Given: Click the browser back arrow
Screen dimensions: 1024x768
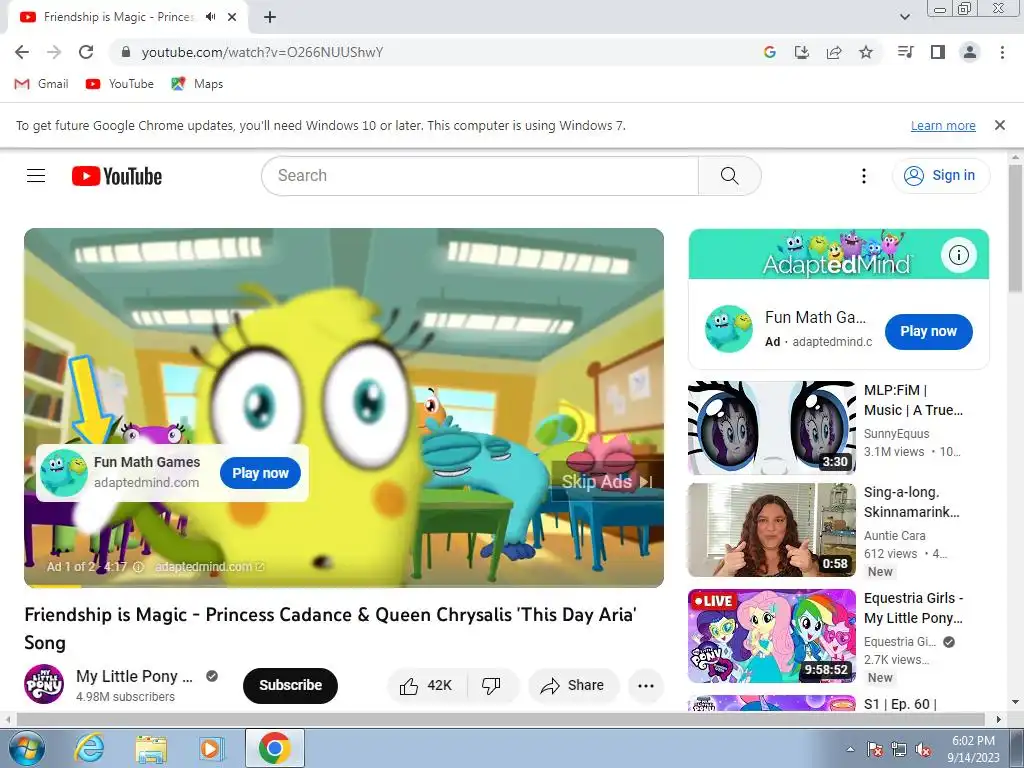Looking at the screenshot, I should tap(22, 52).
